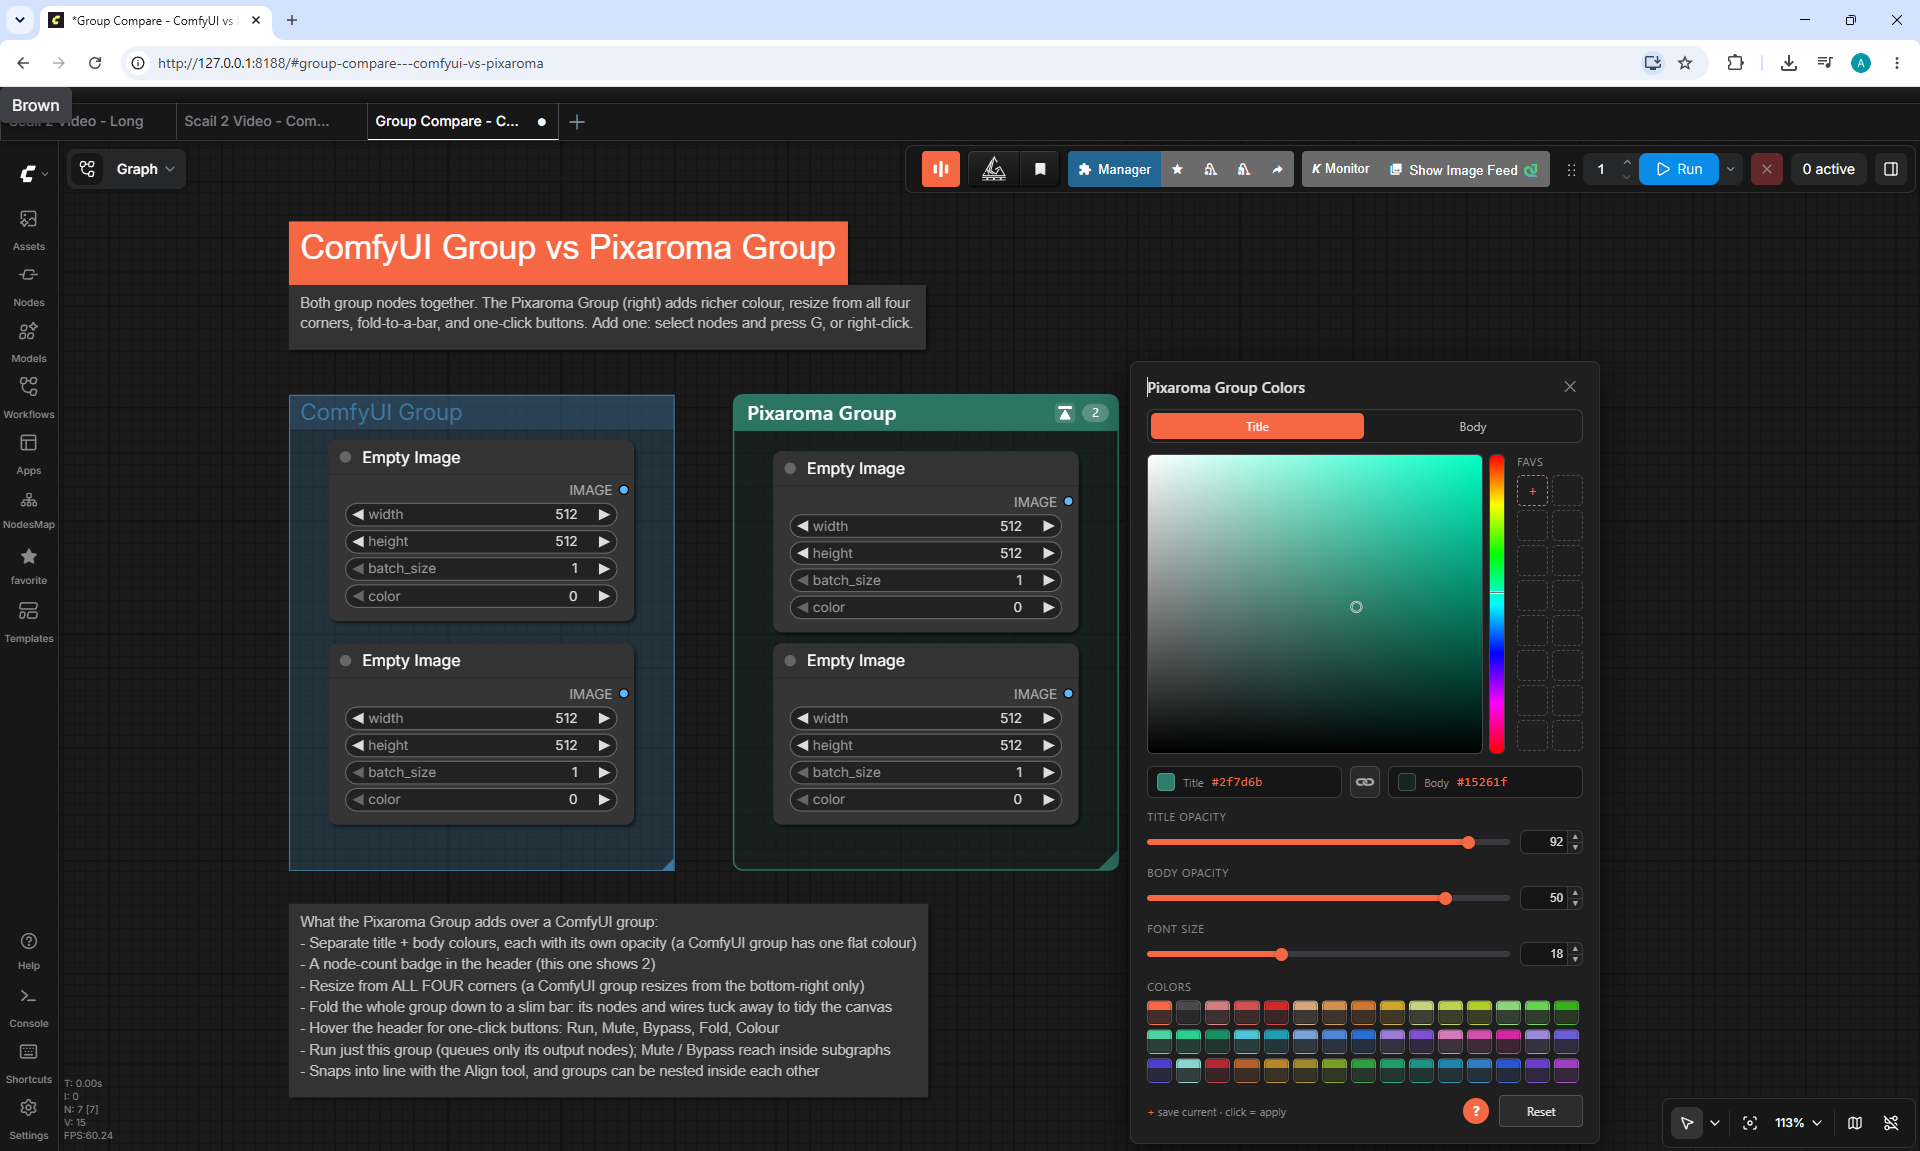
Task: Close the Pixaroma Group Colors panel
Action: point(1570,387)
